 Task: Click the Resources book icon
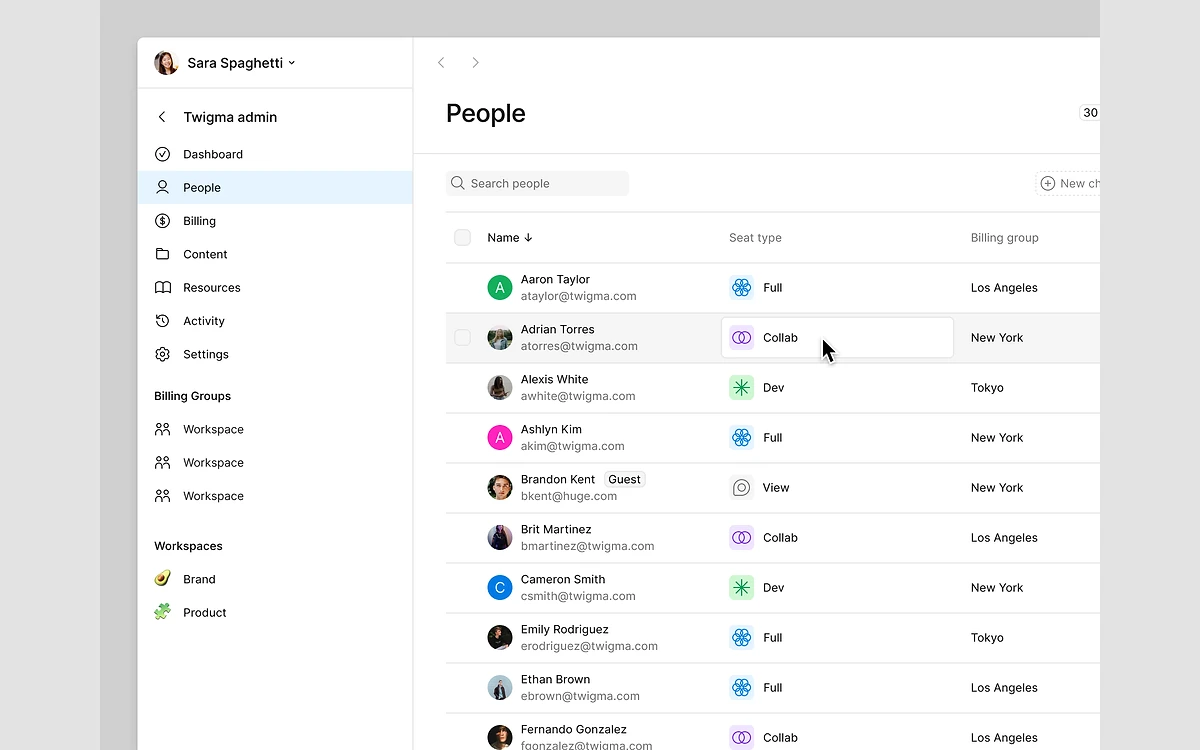[162, 287]
